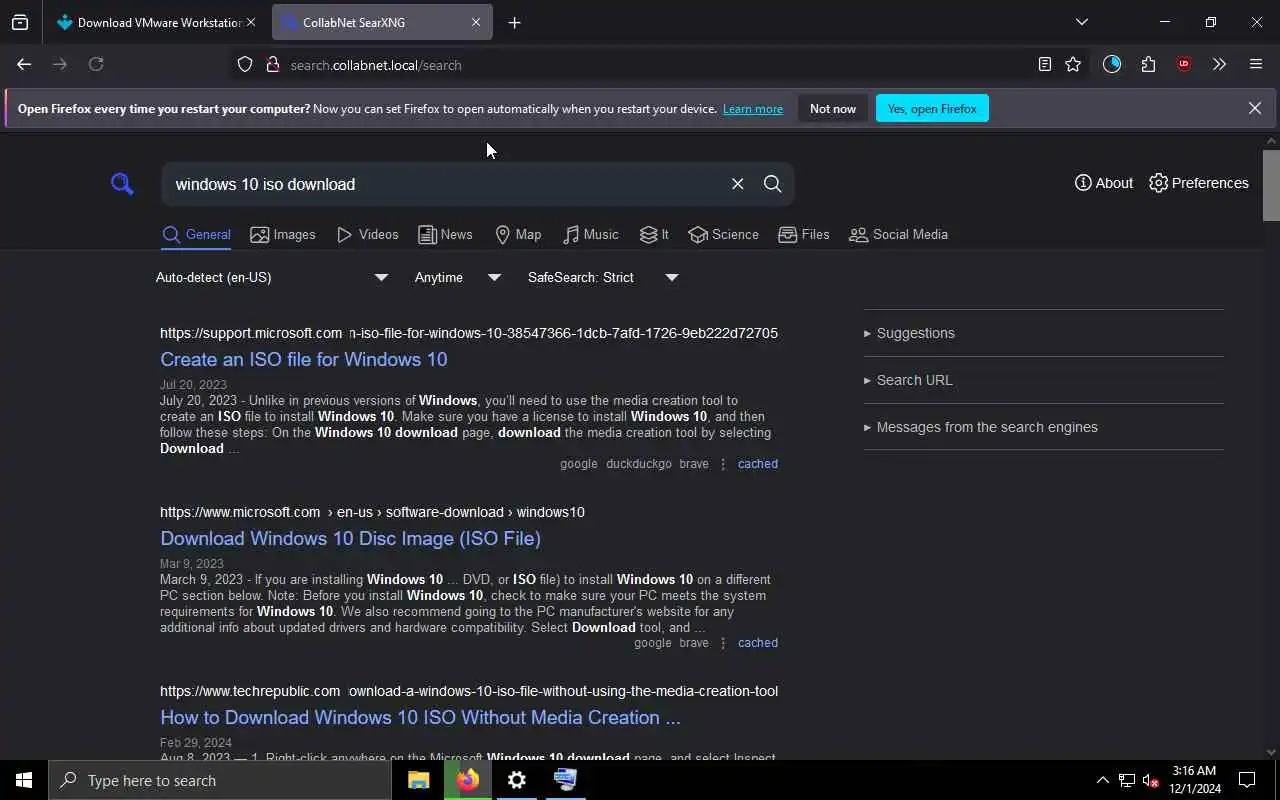1280x800 pixels.
Task: Open recent browsing Firefox View icon
Action: [20, 22]
